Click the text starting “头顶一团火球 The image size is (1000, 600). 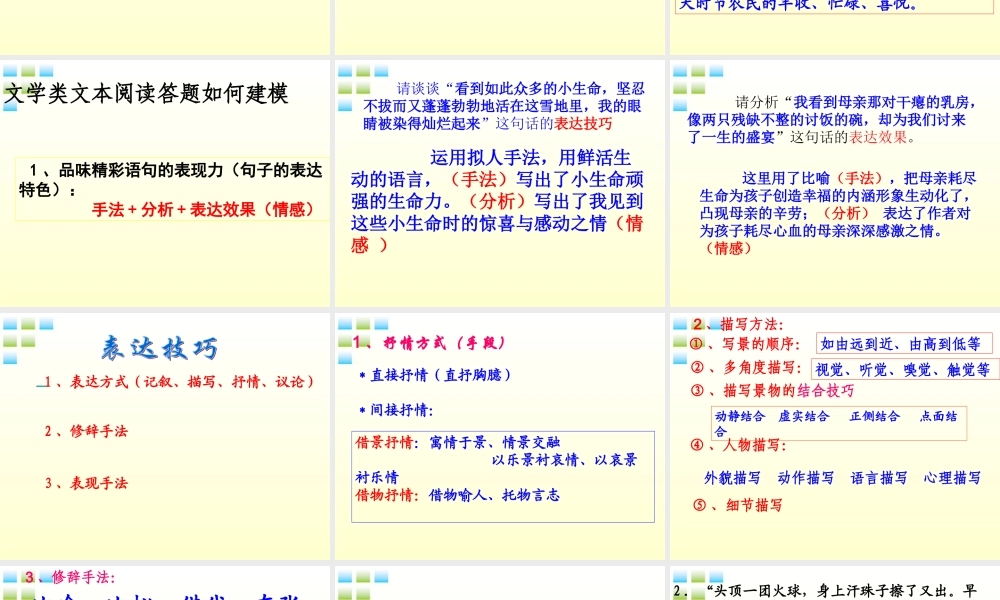(825, 591)
